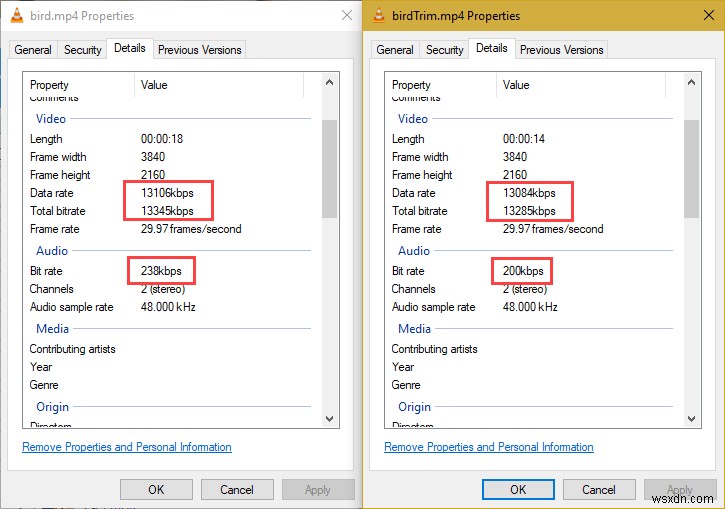Close the birdTrim.mp4 Properties window
The height and width of the screenshot is (509, 725).
[x=709, y=15]
